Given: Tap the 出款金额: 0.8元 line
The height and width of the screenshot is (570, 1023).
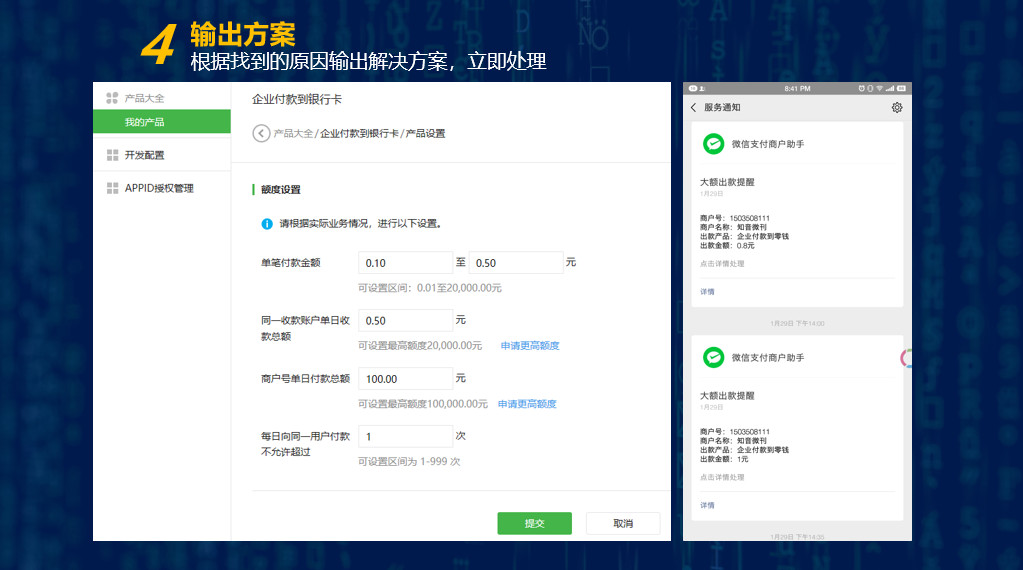Looking at the screenshot, I should [727, 246].
